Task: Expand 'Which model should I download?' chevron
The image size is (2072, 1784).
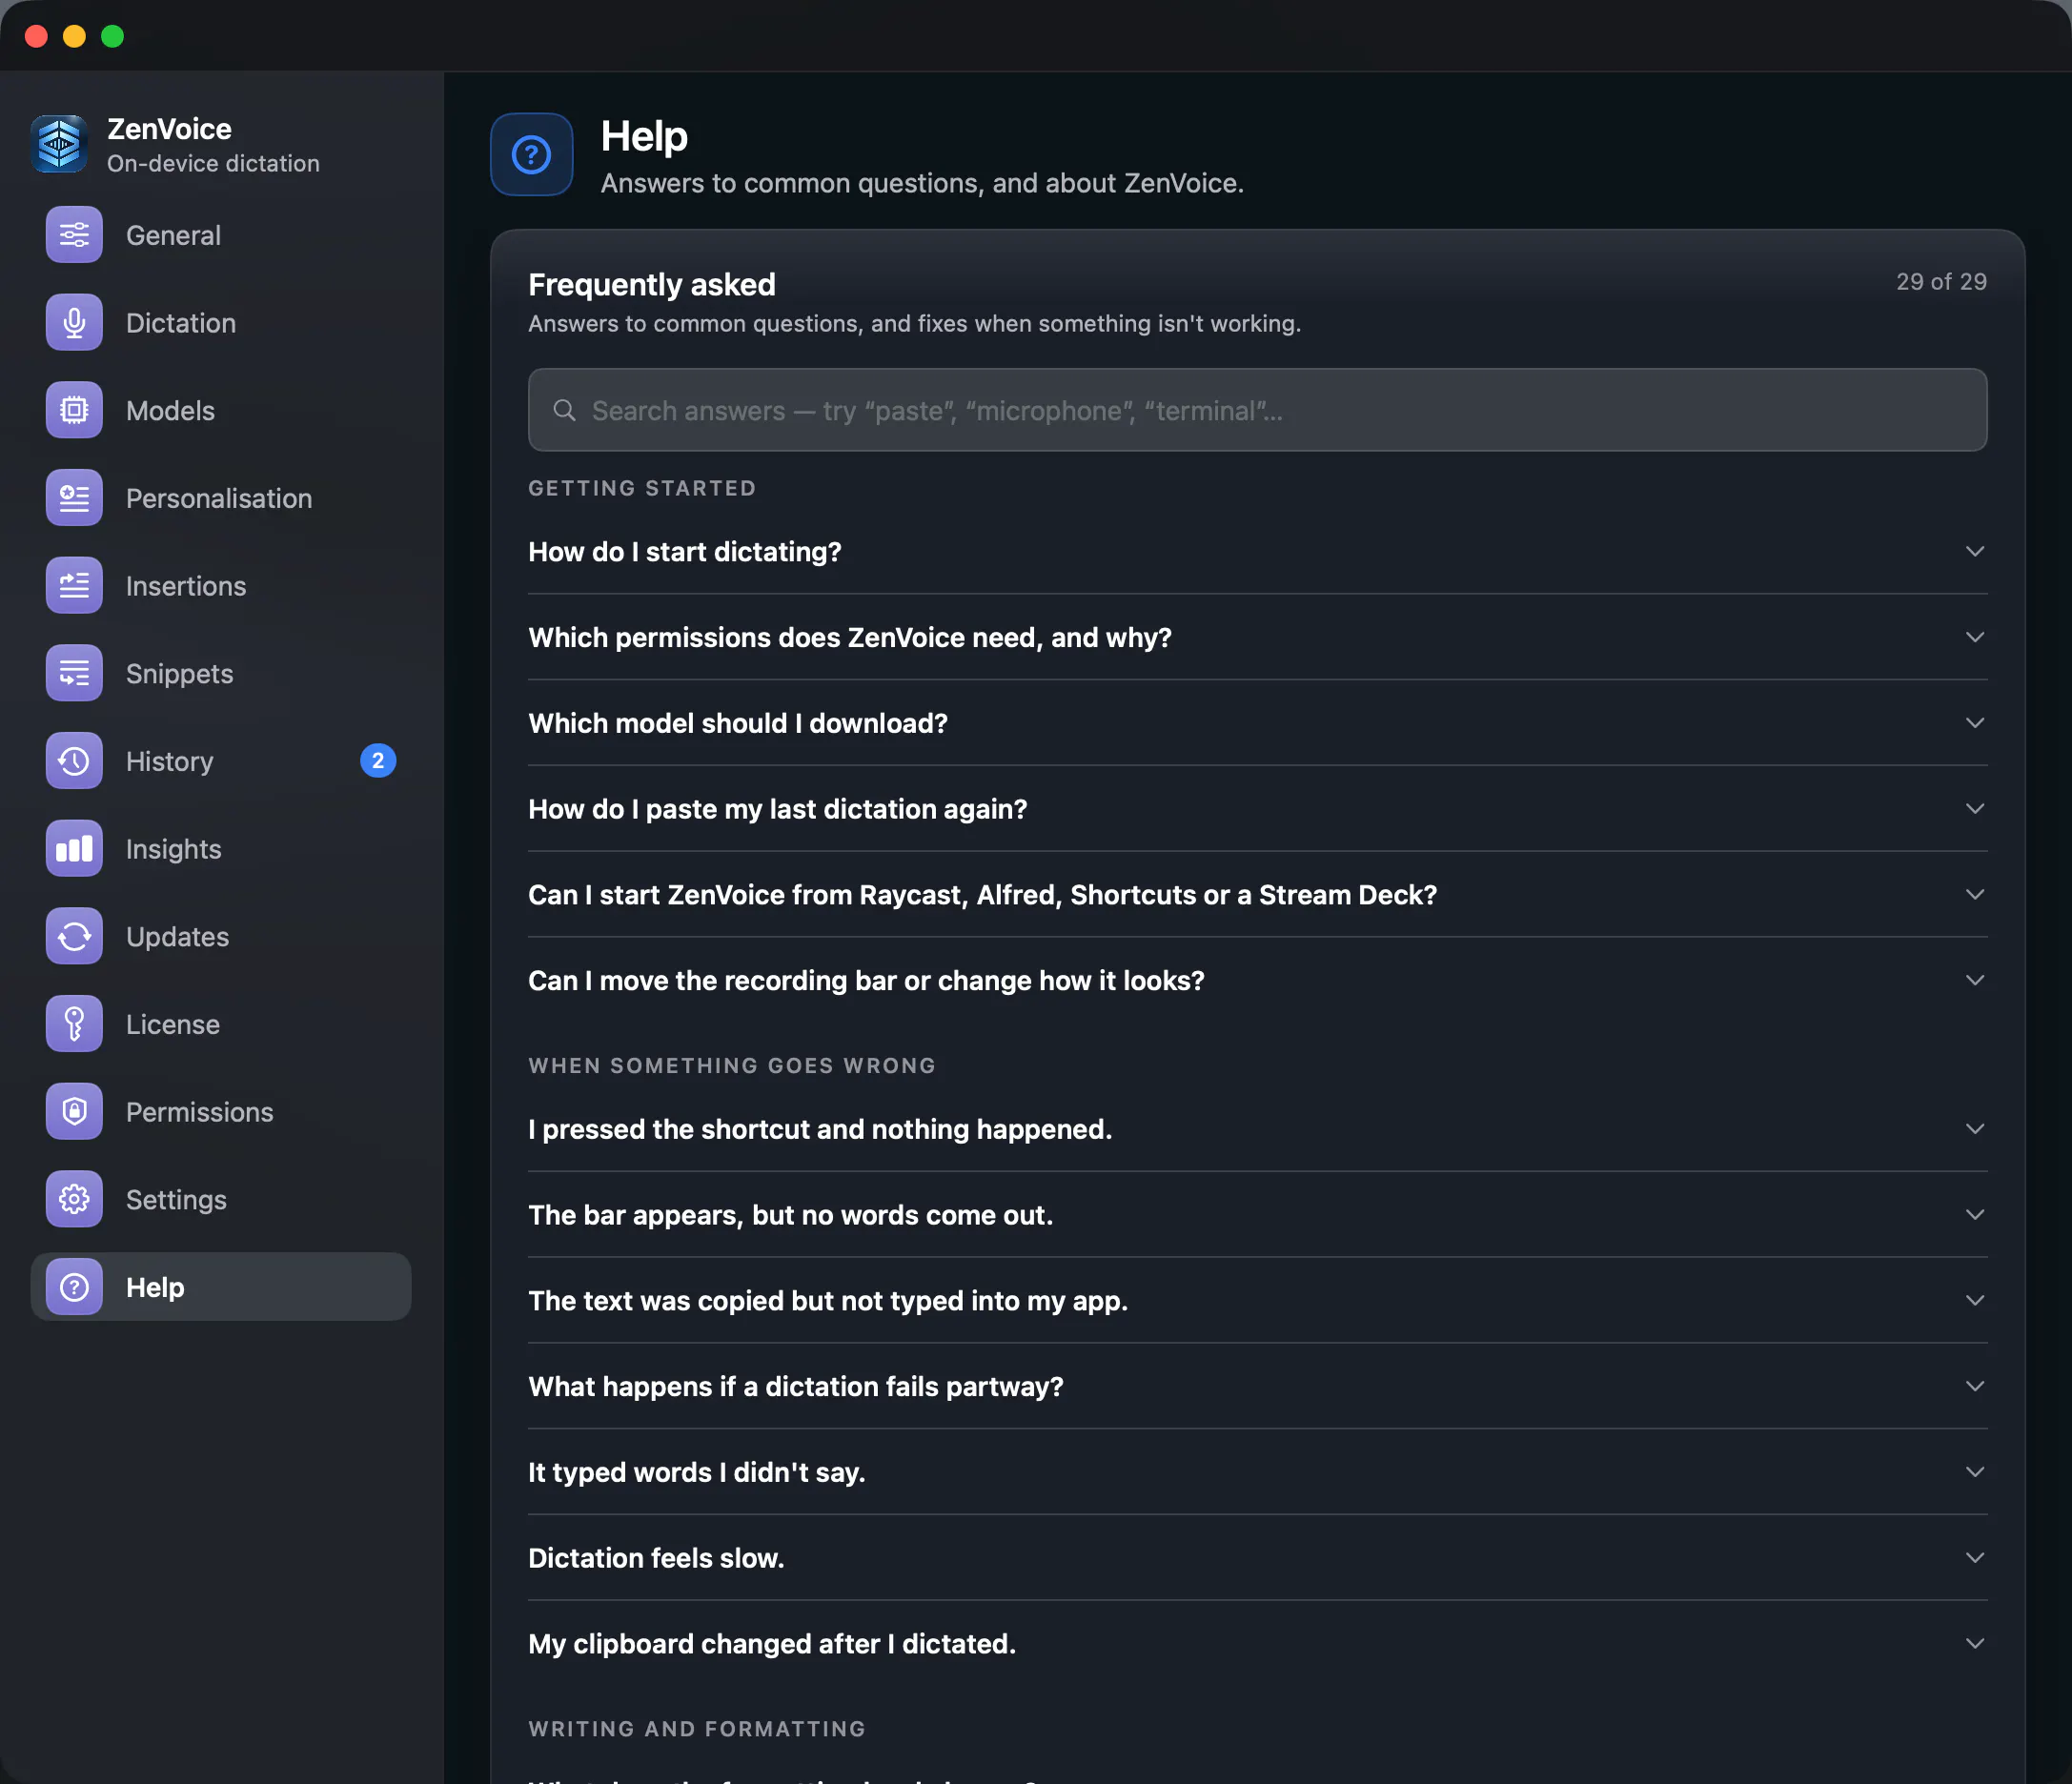Action: pos(1975,723)
